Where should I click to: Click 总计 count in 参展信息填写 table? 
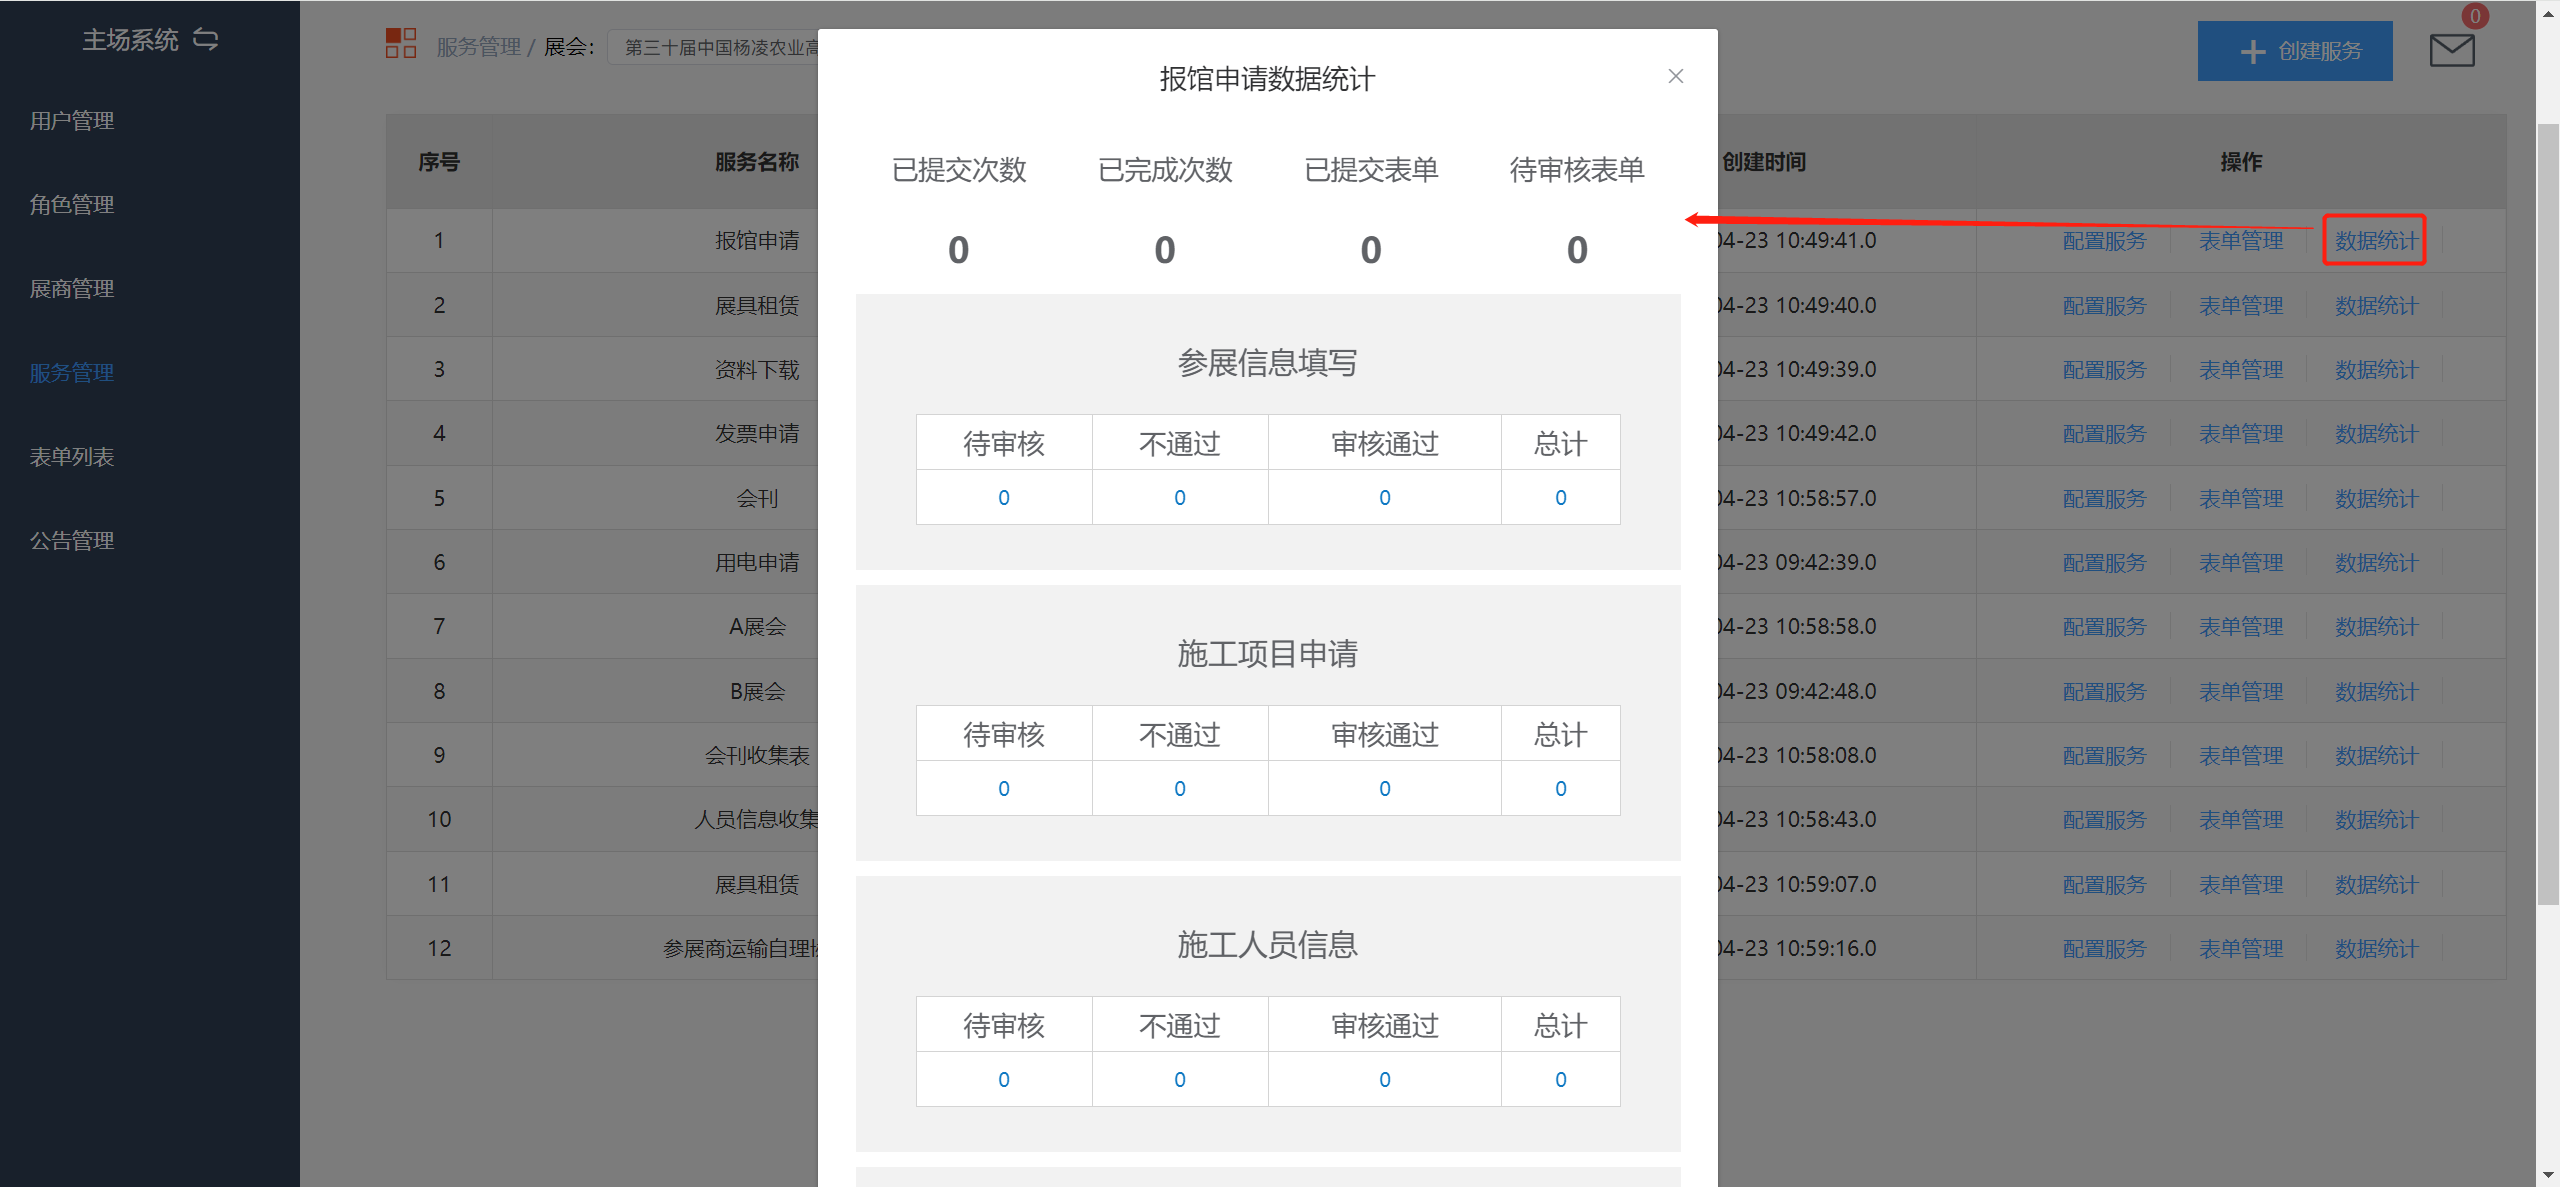(1561, 497)
